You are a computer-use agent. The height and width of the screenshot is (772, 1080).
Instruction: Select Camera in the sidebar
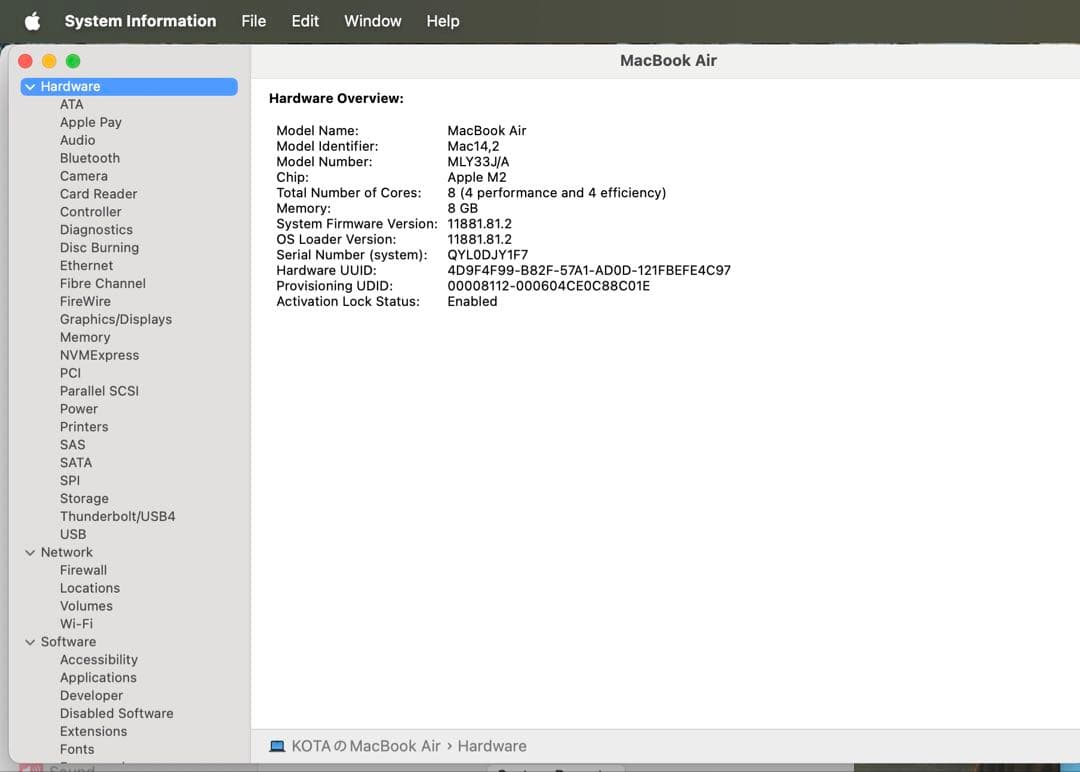tap(84, 176)
